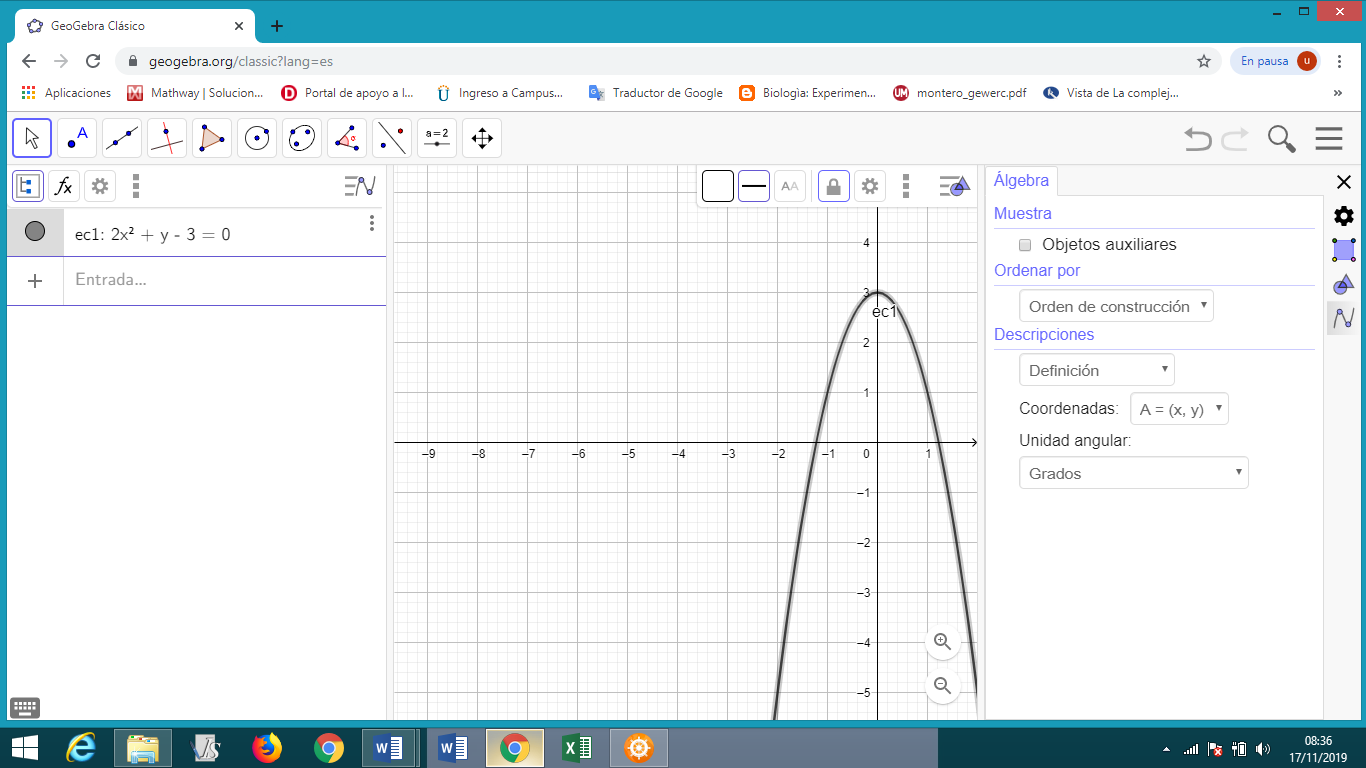Image resolution: width=1366 pixels, height=768 pixels.
Task: Switch to the Álgebra tab
Action: coord(1021,180)
